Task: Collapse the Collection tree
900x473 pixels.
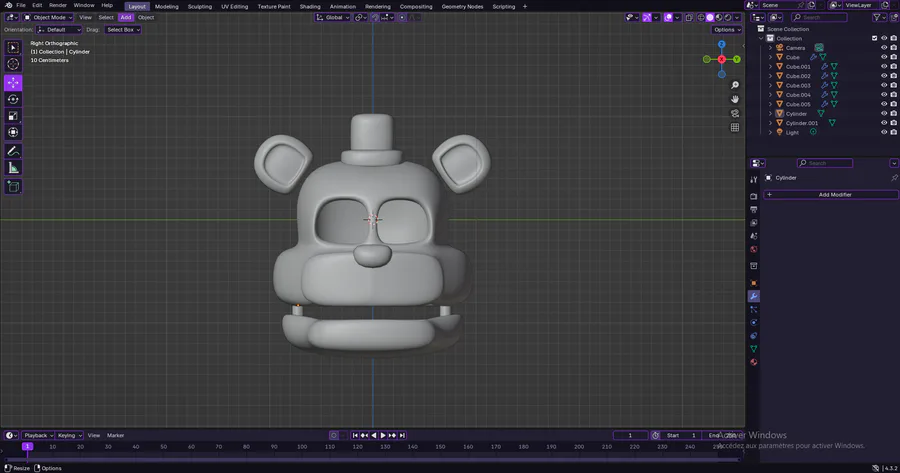Action: click(x=762, y=38)
